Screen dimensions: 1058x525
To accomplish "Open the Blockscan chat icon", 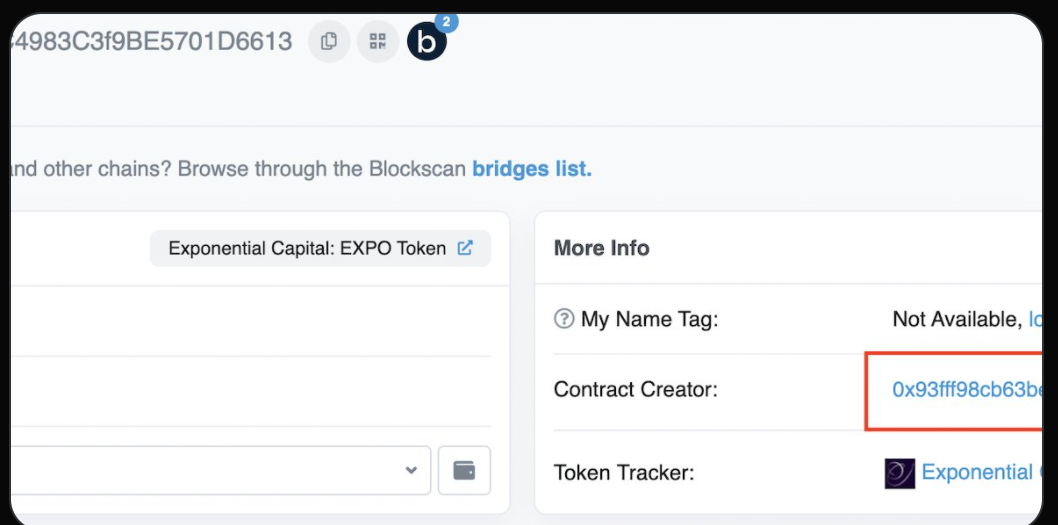I will (426, 42).
